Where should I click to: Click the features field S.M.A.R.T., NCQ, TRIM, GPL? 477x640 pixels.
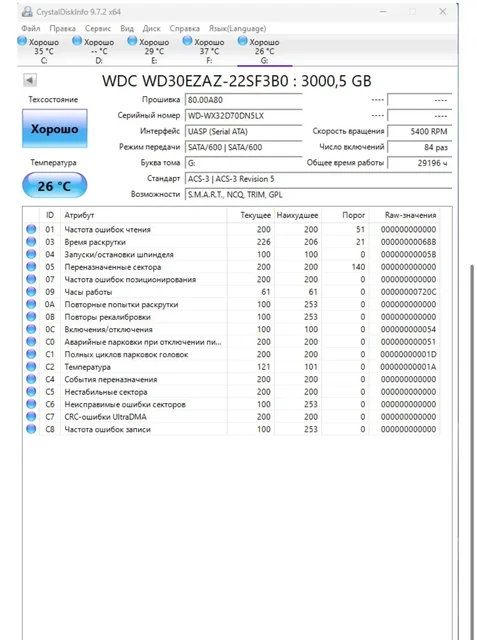tap(318, 195)
